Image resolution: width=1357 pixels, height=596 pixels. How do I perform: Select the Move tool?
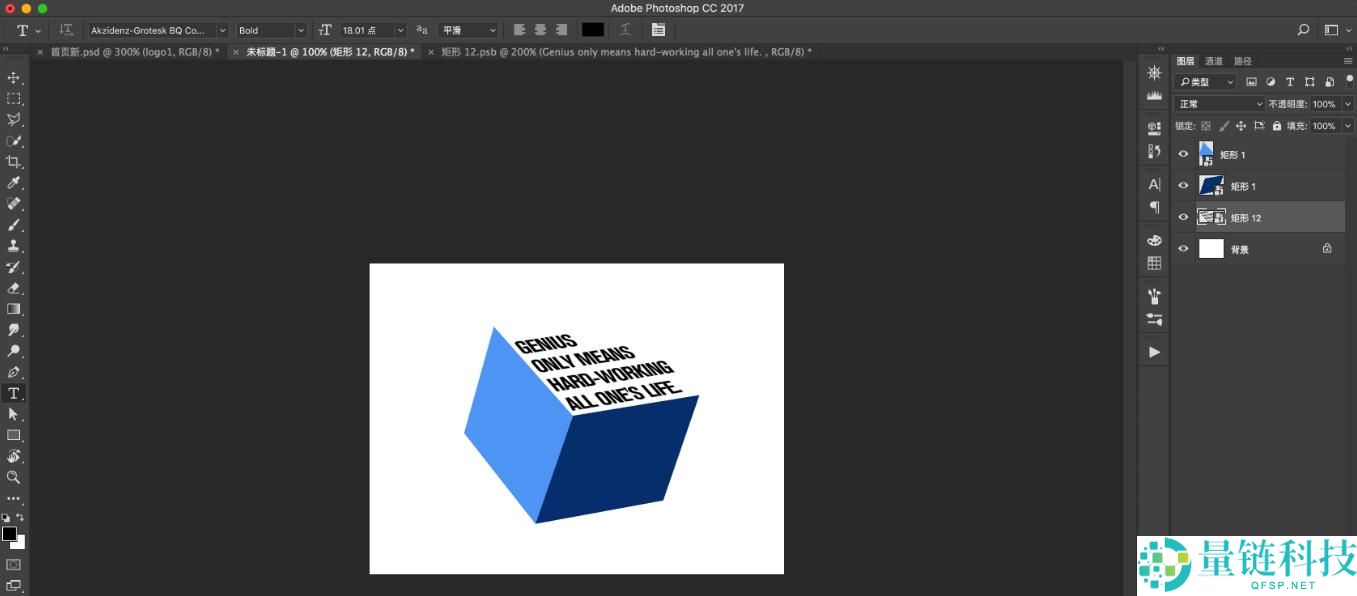point(14,78)
